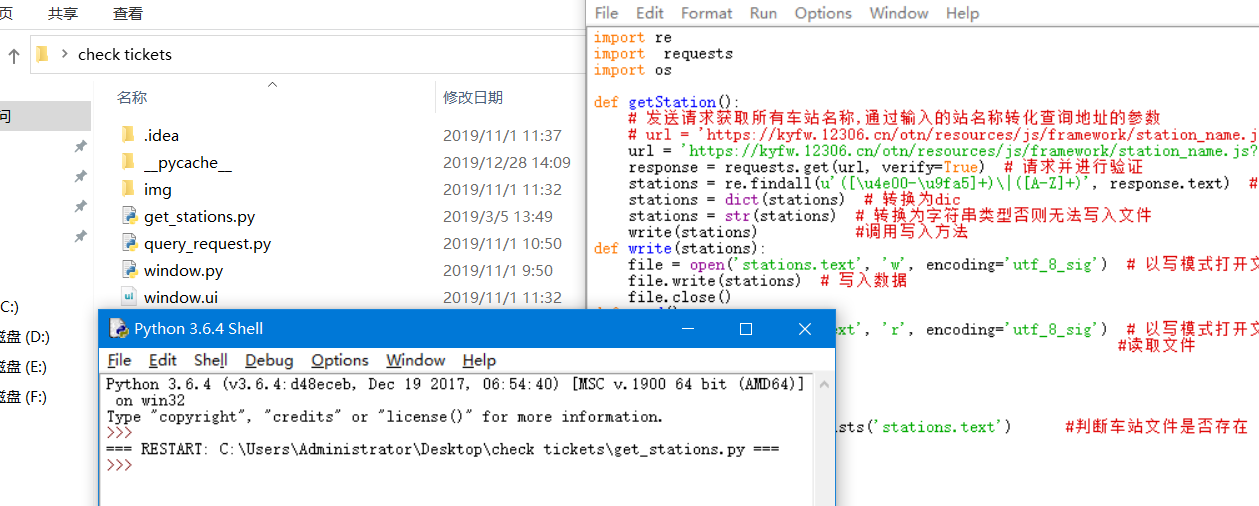
Task: Open Edit menu in Python Shell
Action: pos(162,360)
